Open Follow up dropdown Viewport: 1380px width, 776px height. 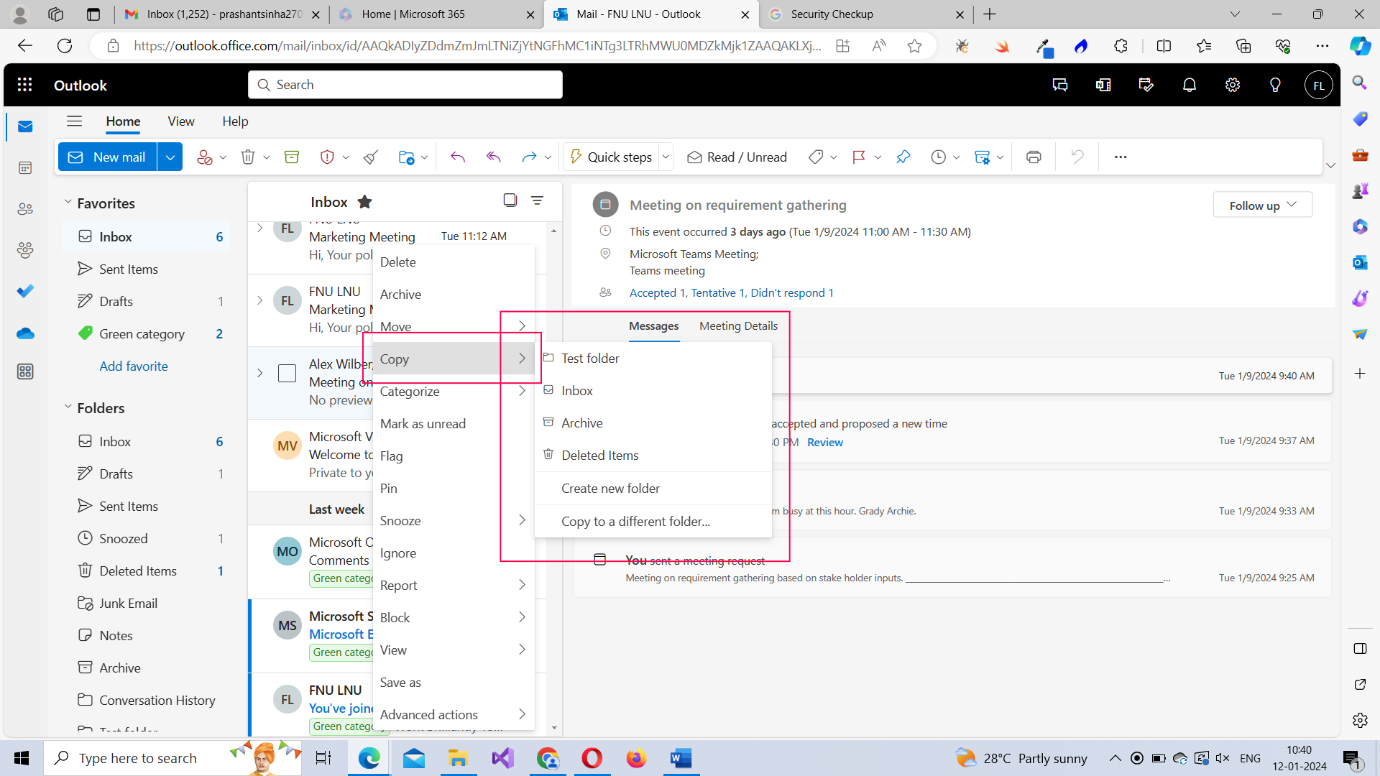click(1262, 205)
